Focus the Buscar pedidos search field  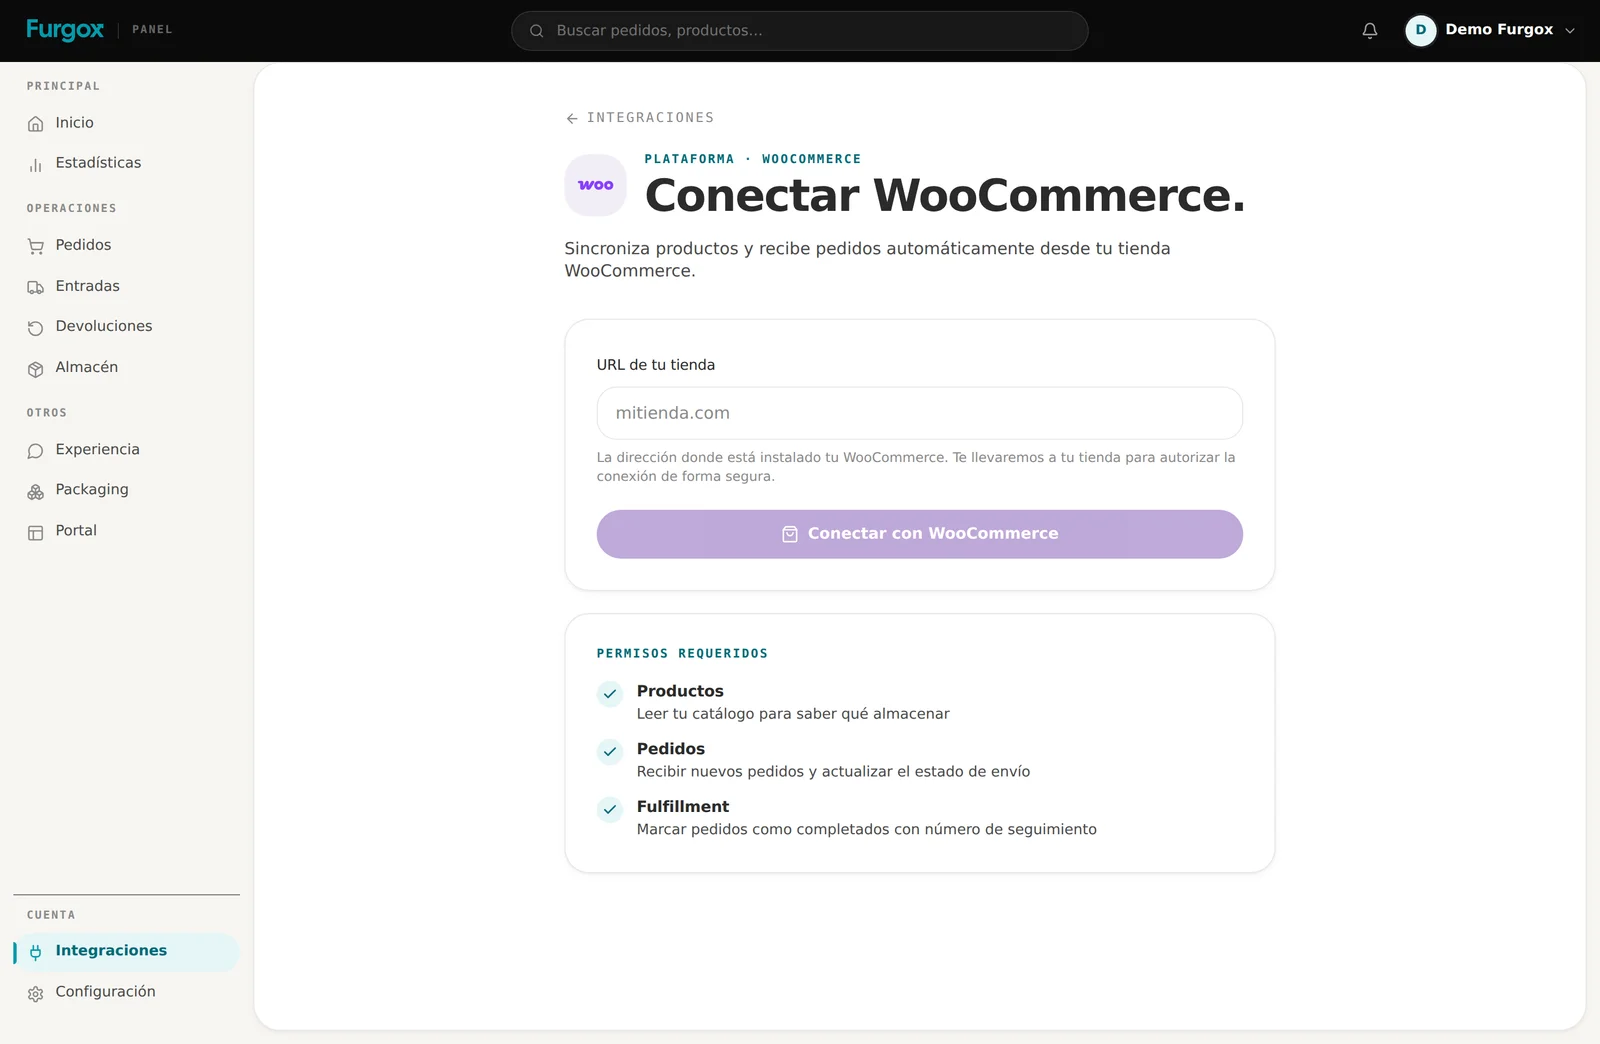(799, 31)
